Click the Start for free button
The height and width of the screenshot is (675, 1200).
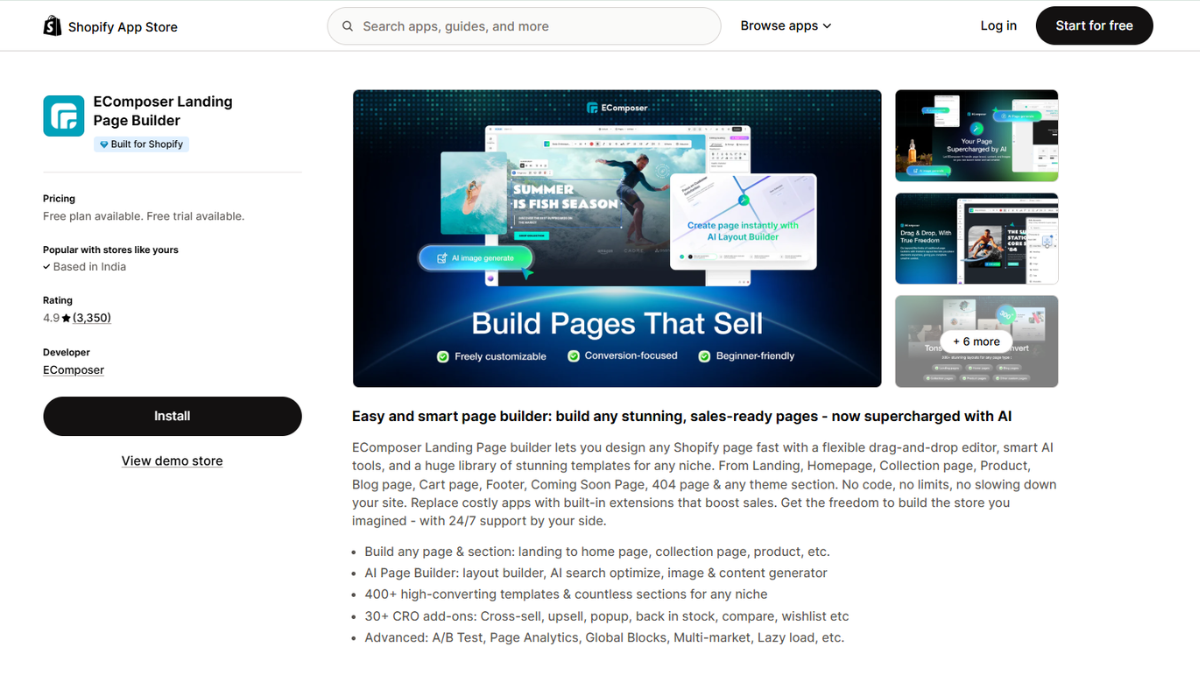[1094, 26]
